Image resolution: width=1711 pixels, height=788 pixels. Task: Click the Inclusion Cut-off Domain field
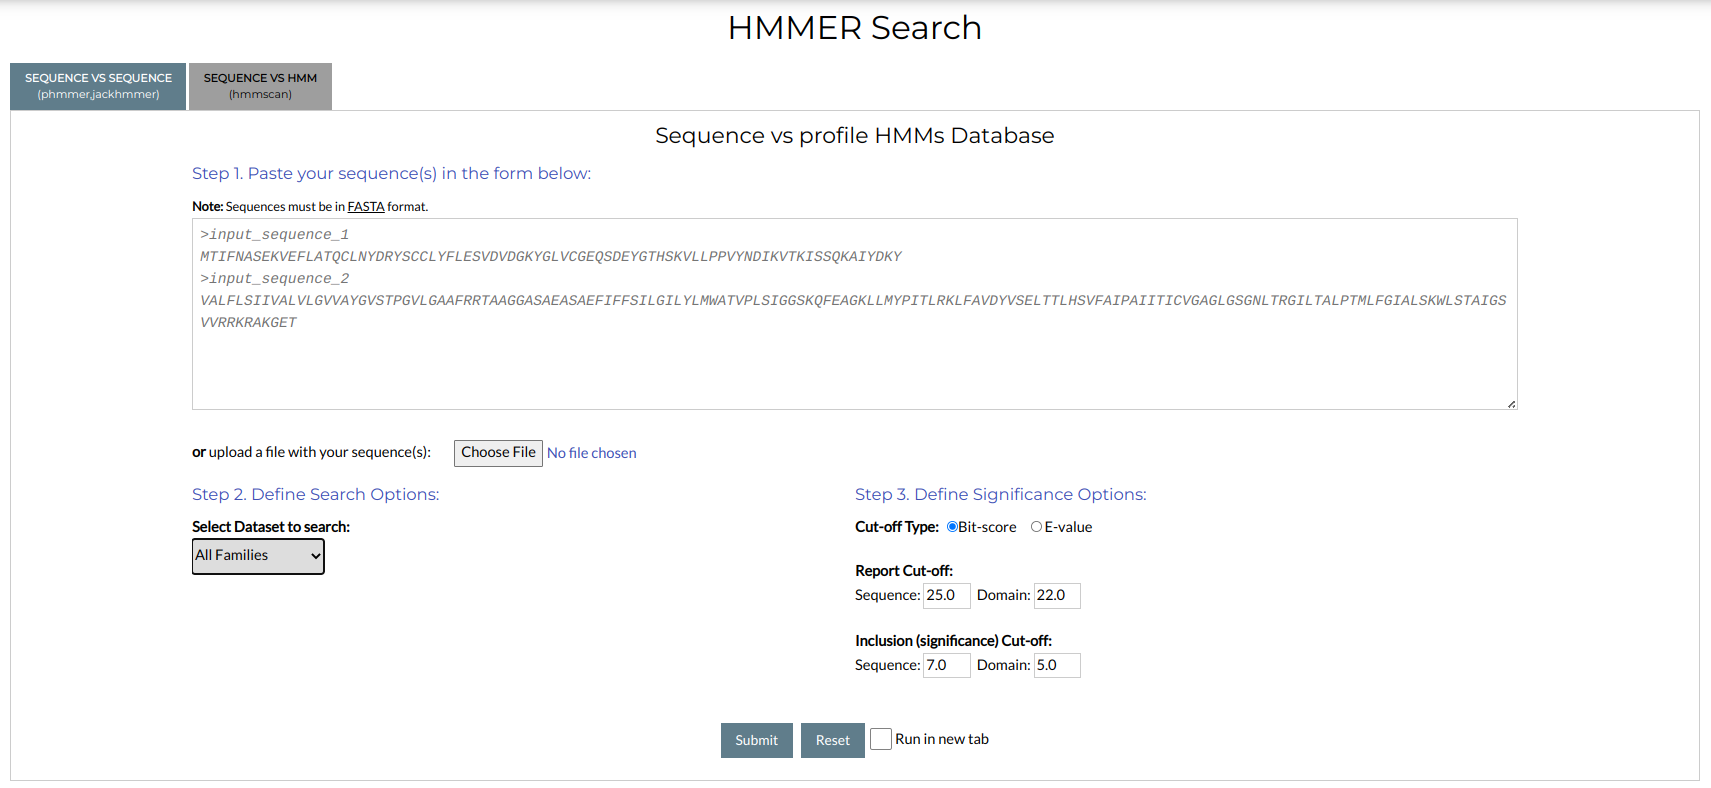pyautogui.click(x=1056, y=666)
